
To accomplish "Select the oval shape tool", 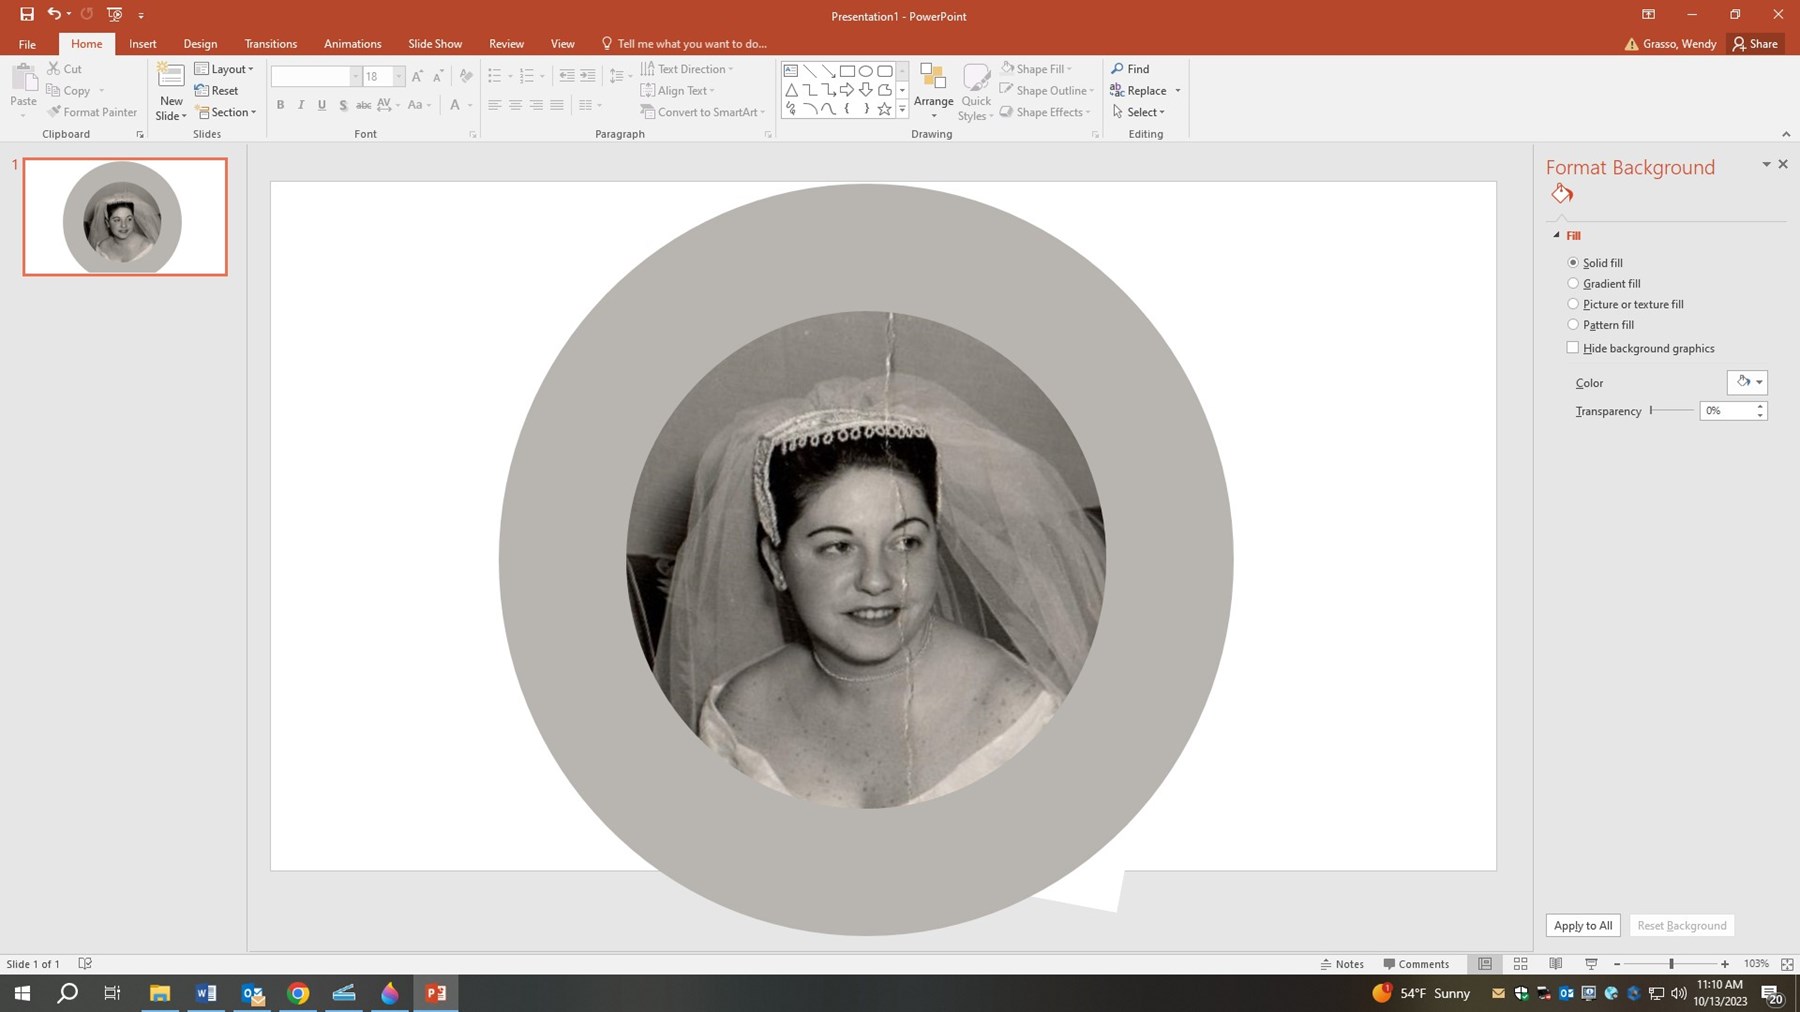I will pyautogui.click(x=866, y=70).
